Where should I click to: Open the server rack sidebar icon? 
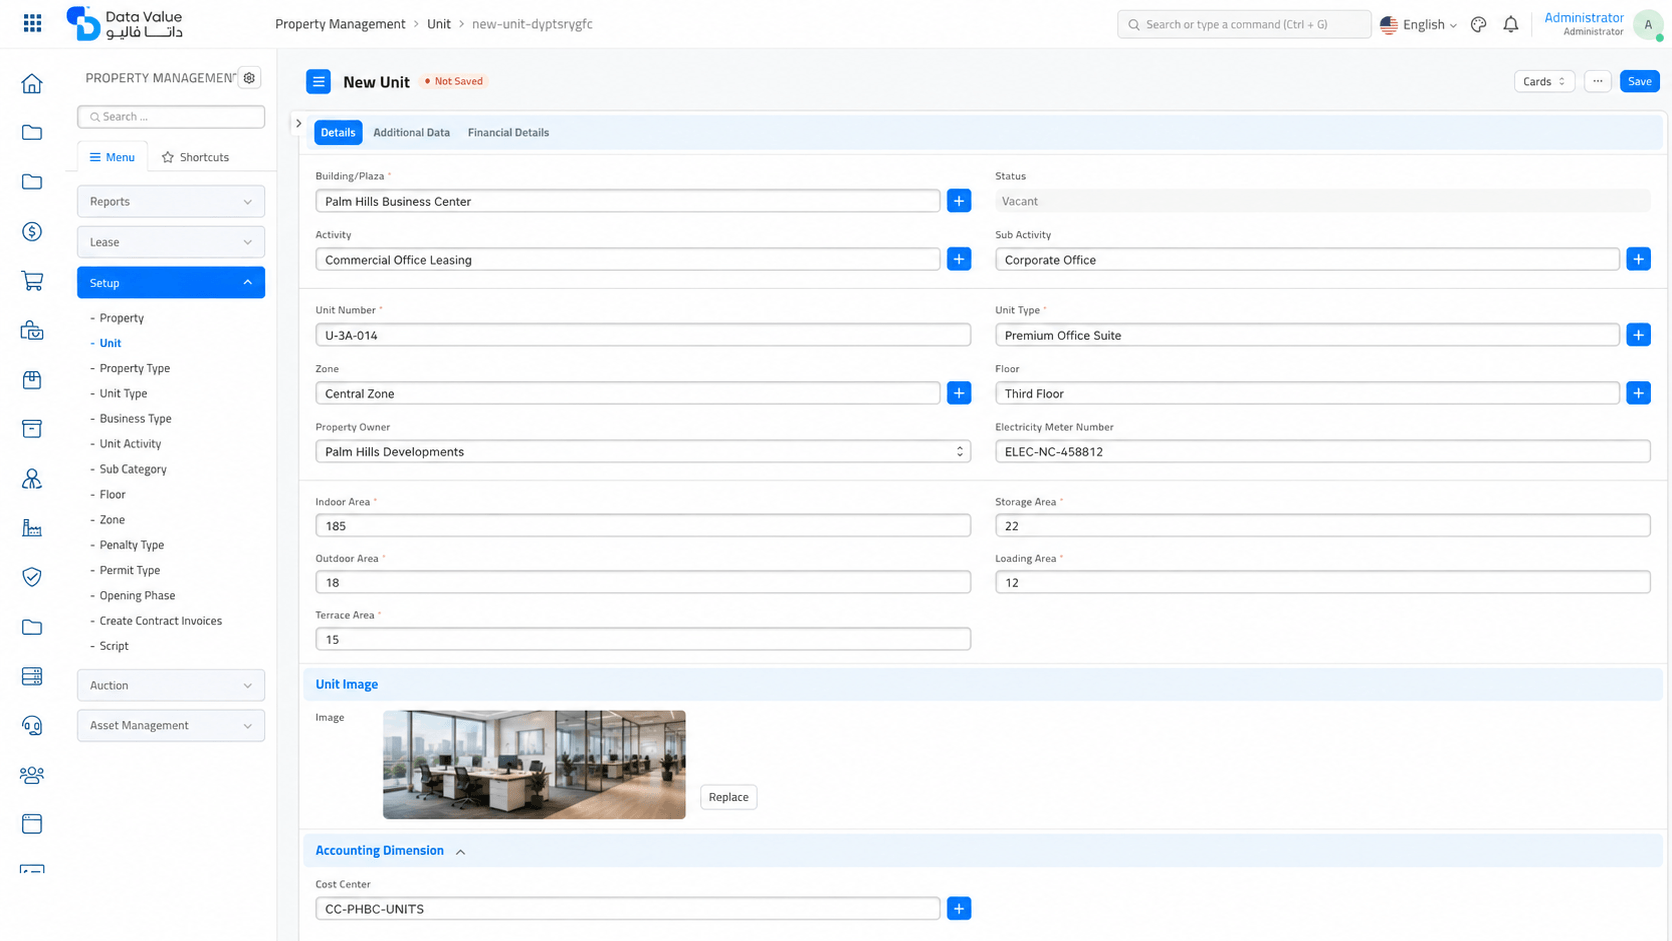click(32, 676)
